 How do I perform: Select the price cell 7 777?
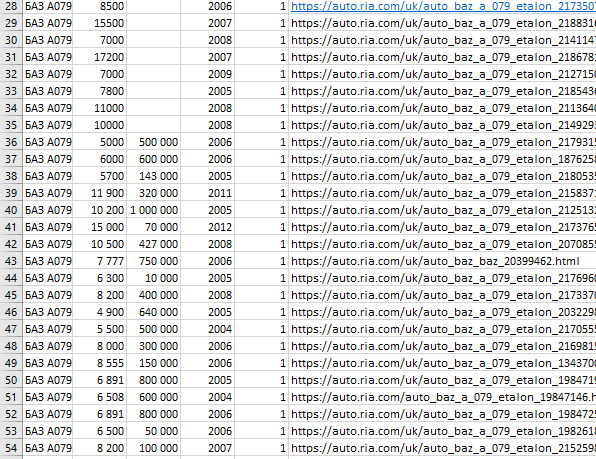[x=100, y=261]
